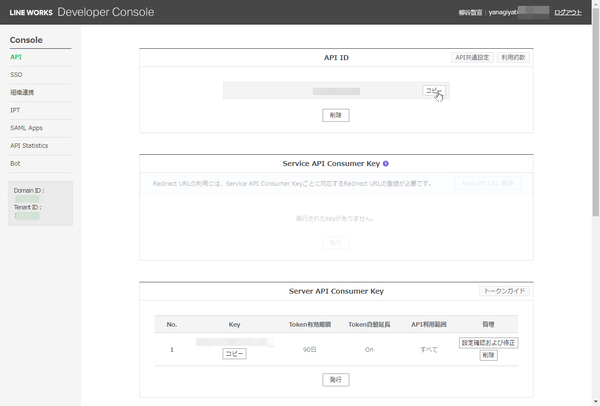Click the 管理 column header
The image size is (600, 406).
(488, 324)
